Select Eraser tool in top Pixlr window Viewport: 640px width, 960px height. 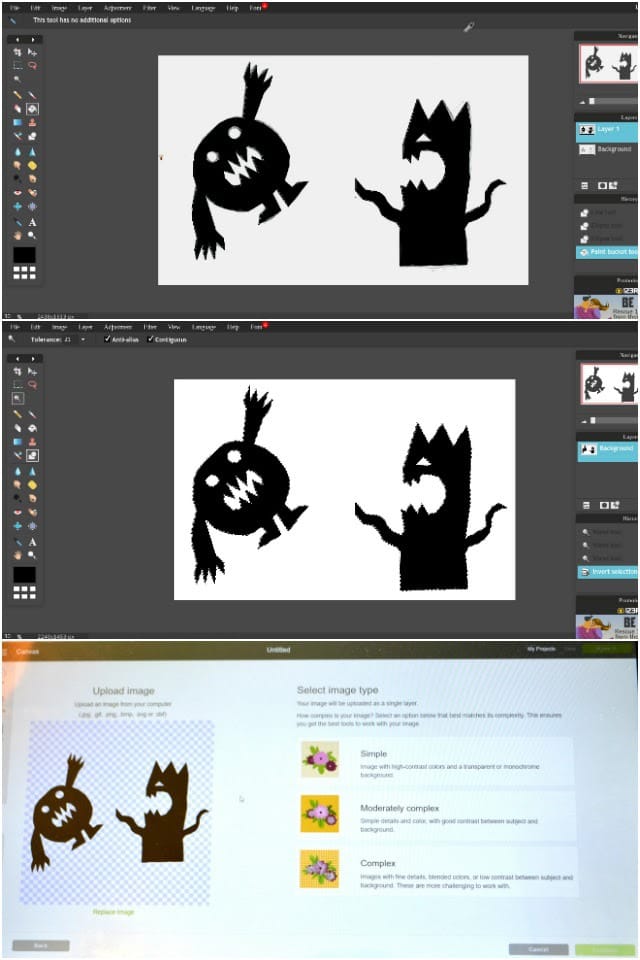click(17, 109)
